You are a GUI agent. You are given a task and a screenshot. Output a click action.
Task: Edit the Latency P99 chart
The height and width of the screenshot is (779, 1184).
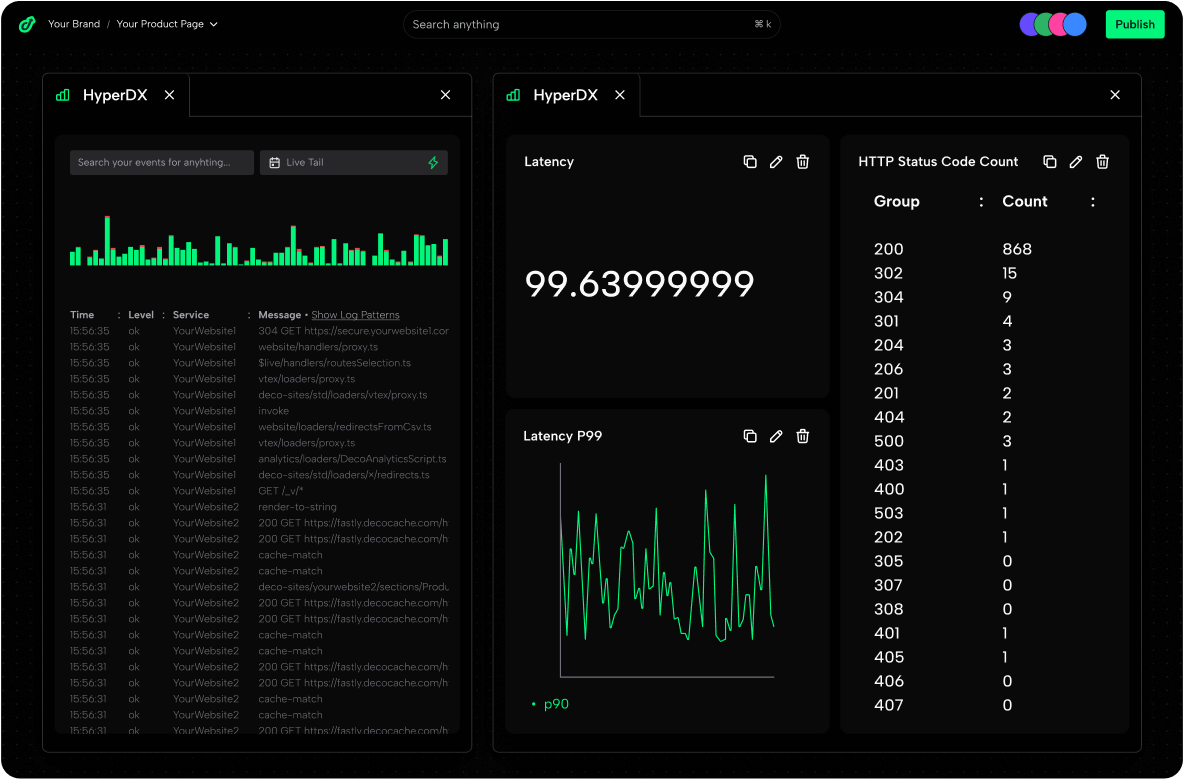point(776,436)
